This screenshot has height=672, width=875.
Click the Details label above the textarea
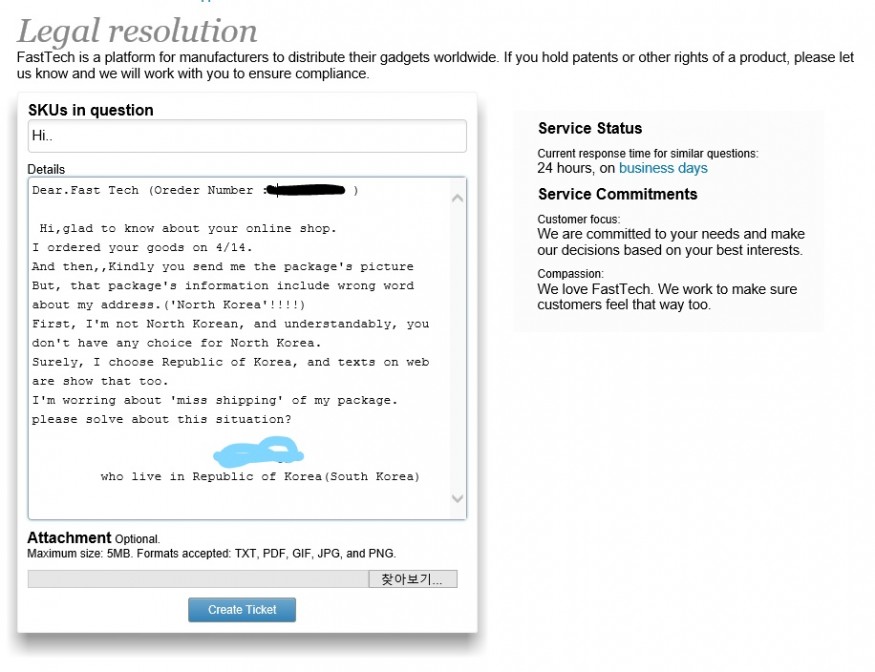pos(46,169)
